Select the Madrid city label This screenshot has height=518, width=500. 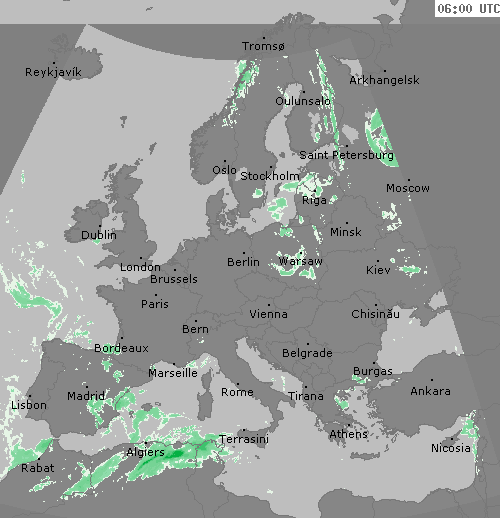(86, 396)
